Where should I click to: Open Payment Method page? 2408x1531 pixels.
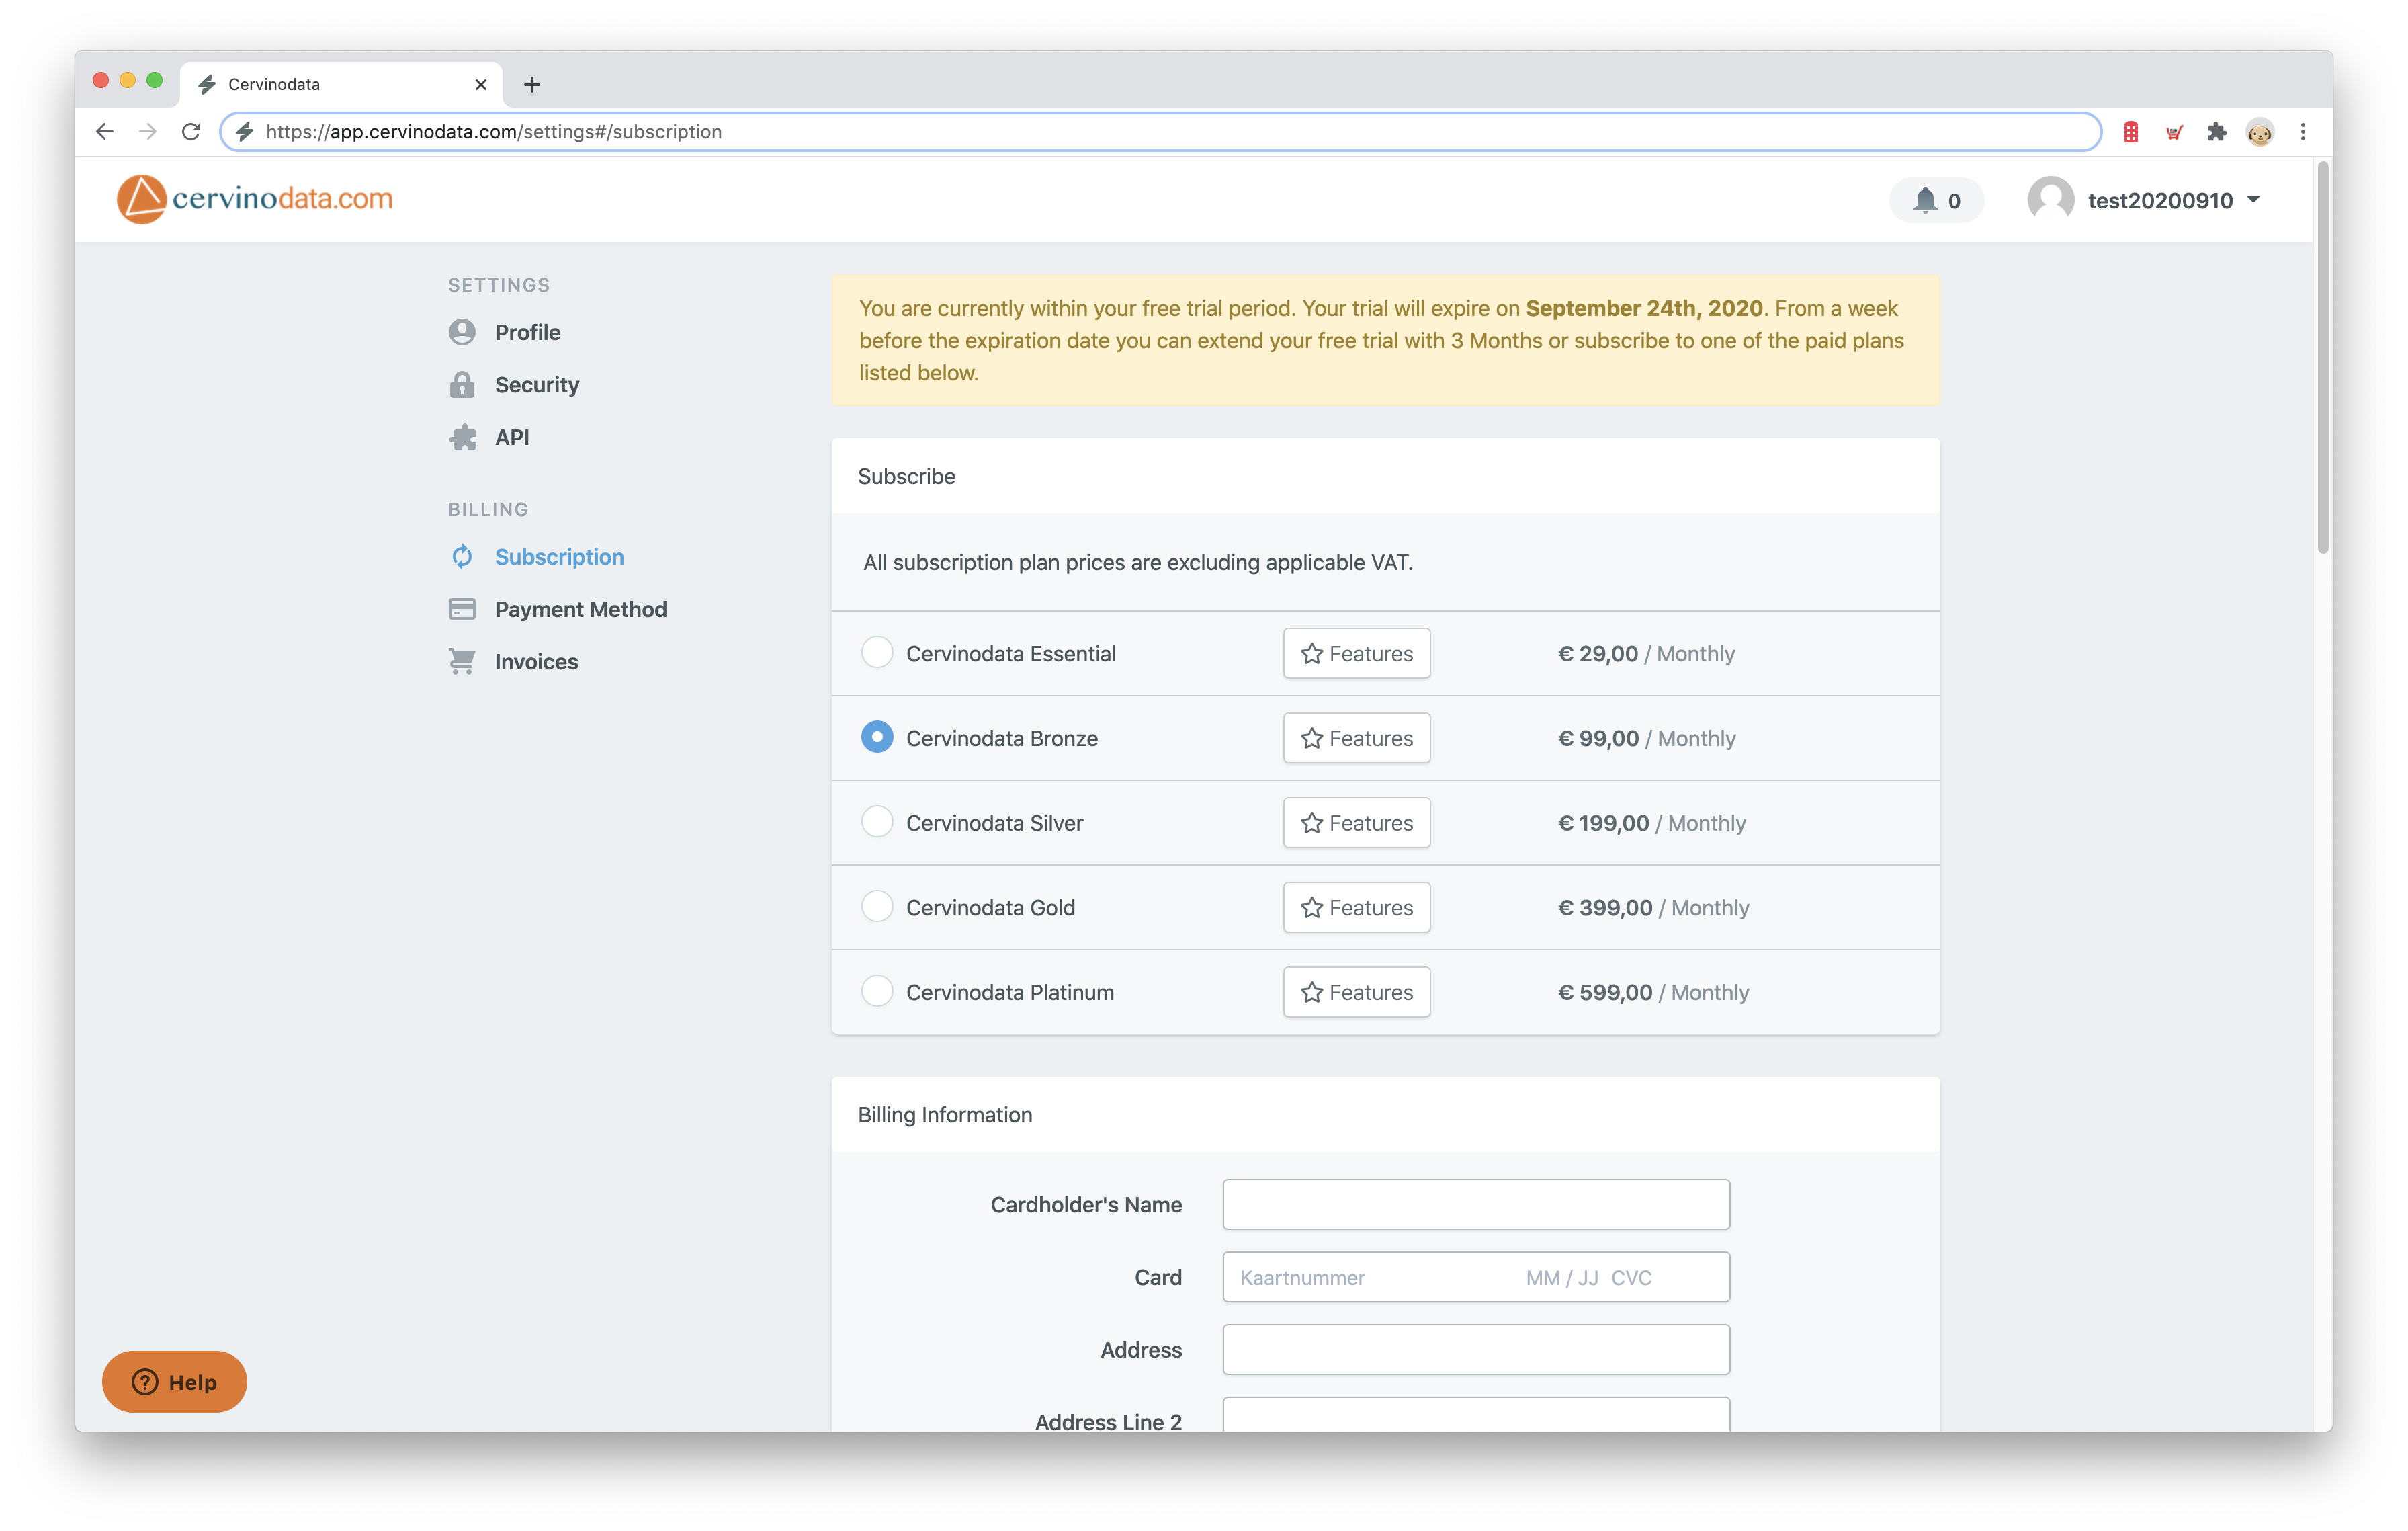(x=580, y=609)
